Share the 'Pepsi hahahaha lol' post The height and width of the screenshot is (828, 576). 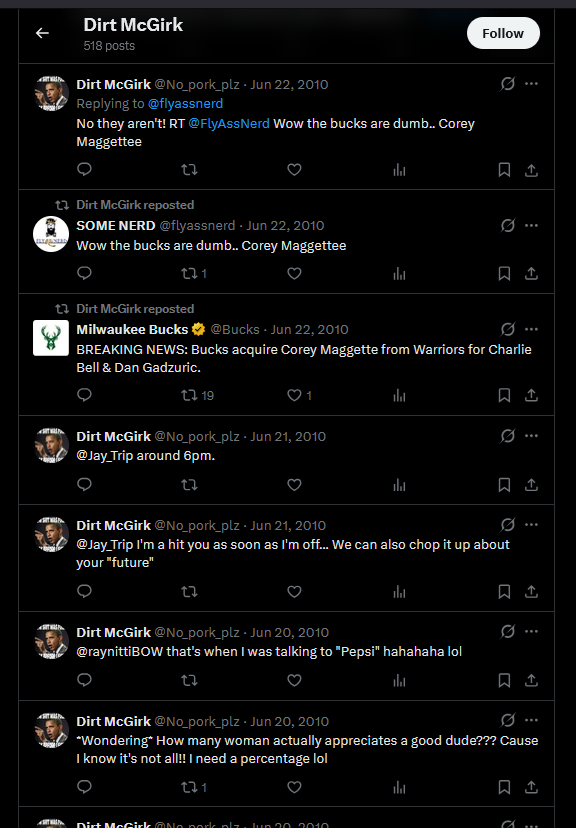531,681
